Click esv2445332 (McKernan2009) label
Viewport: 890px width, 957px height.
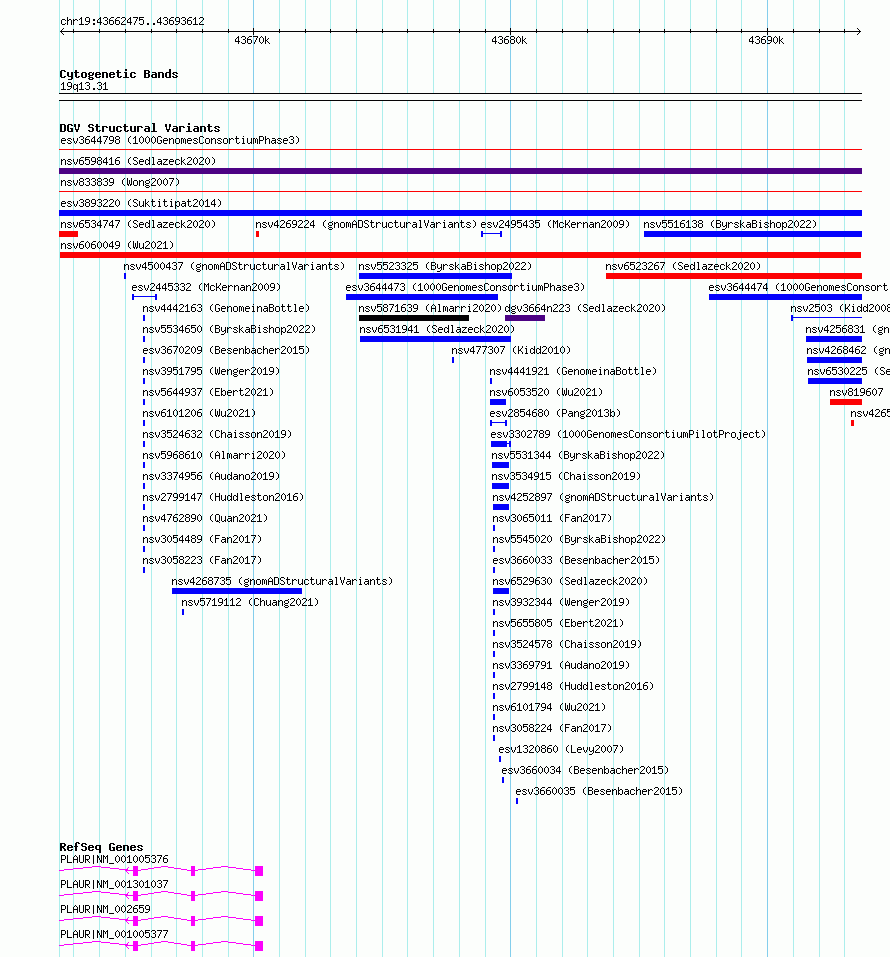coord(206,287)
